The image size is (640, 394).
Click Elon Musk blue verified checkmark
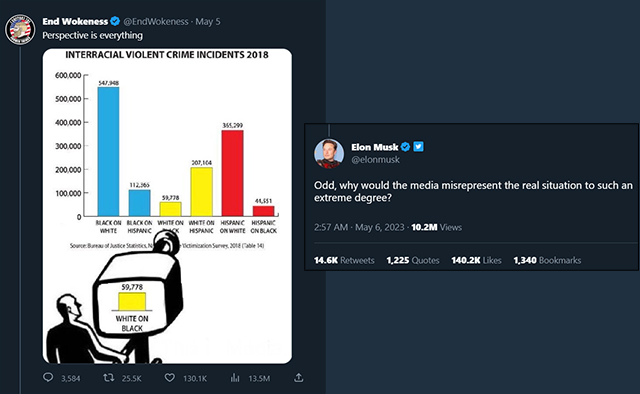(405, 147)
